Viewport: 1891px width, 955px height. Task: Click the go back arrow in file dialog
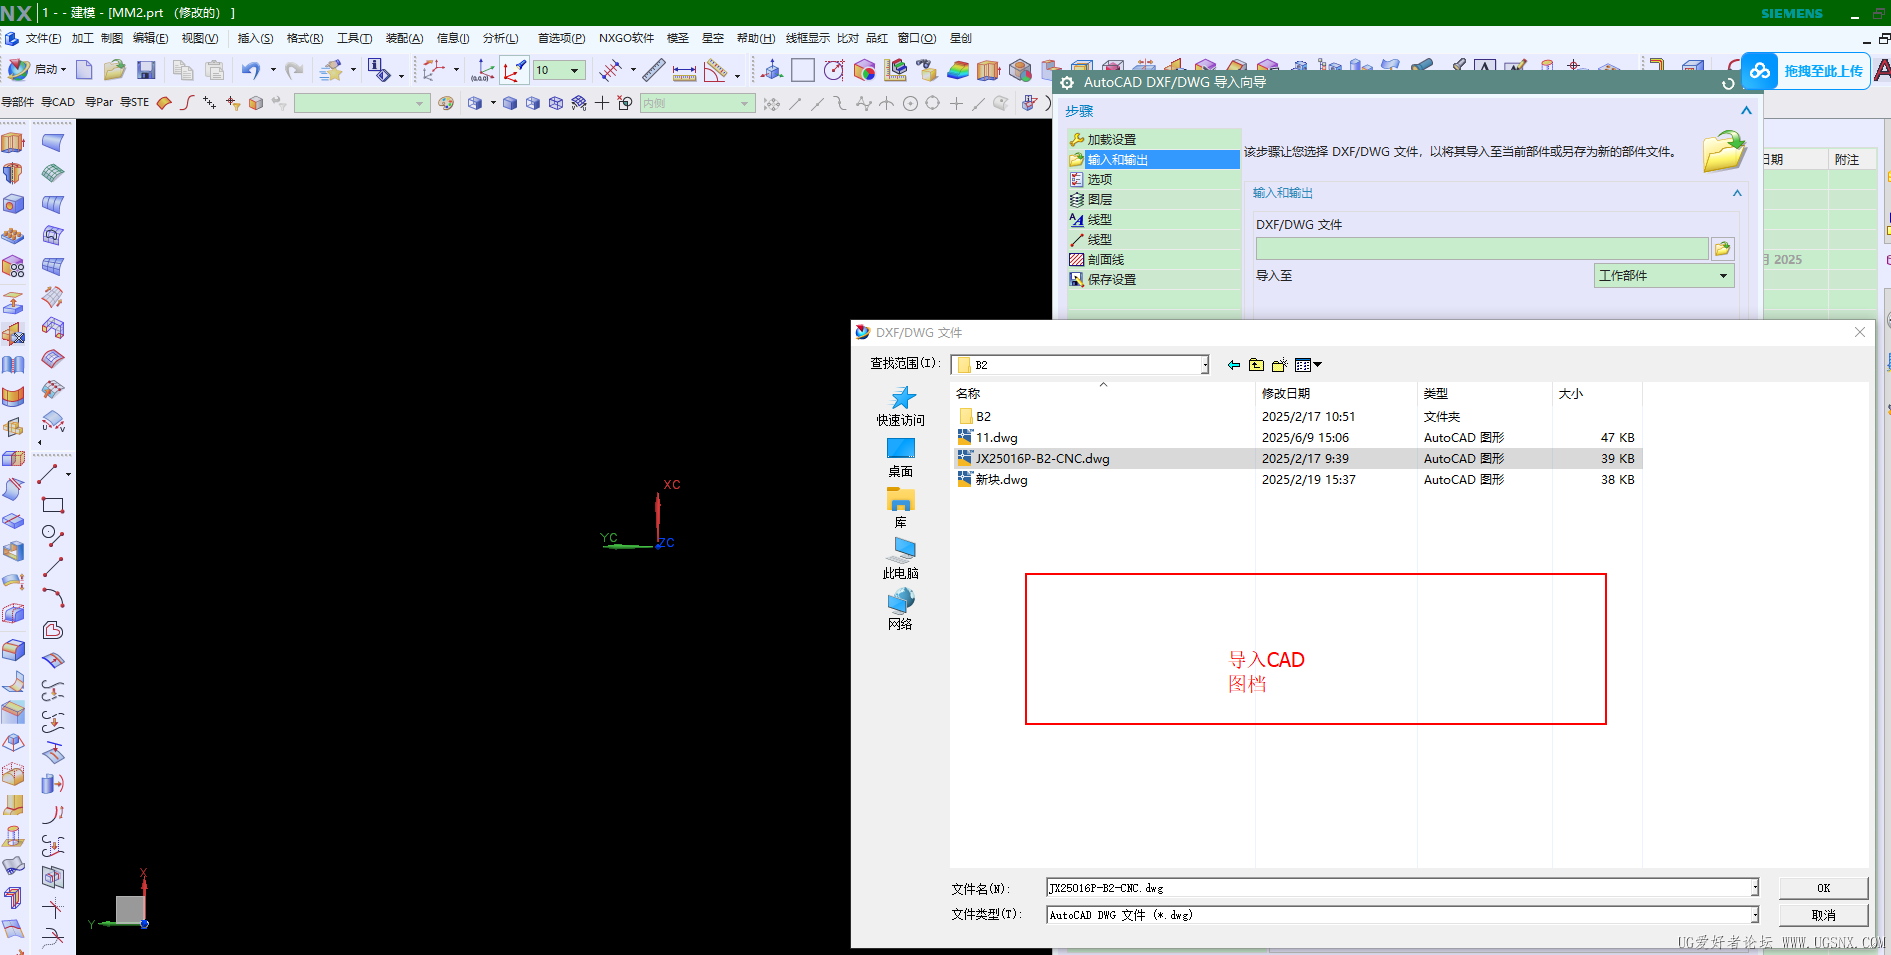tap(1234, 365)
